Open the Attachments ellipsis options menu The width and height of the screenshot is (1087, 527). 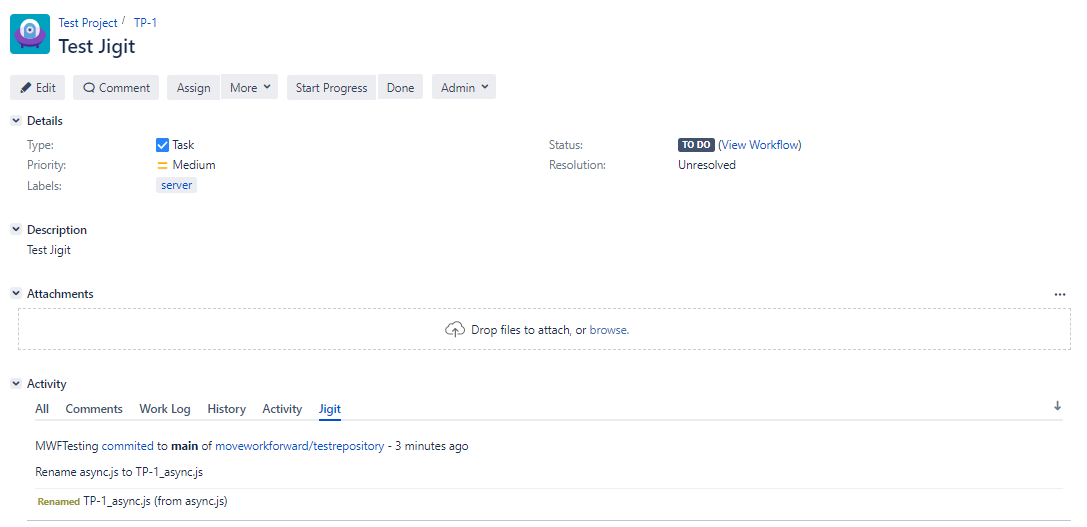1060,295
